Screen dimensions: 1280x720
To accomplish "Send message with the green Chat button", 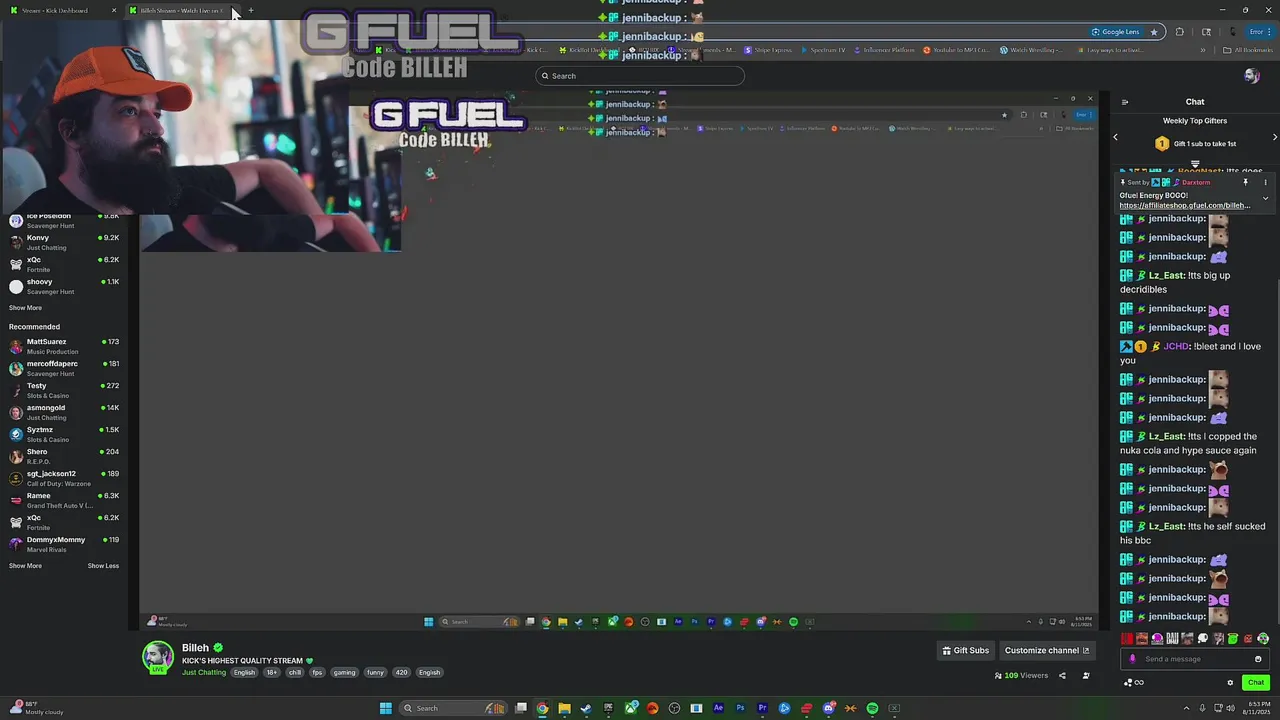I will (x=1256, y=683).
